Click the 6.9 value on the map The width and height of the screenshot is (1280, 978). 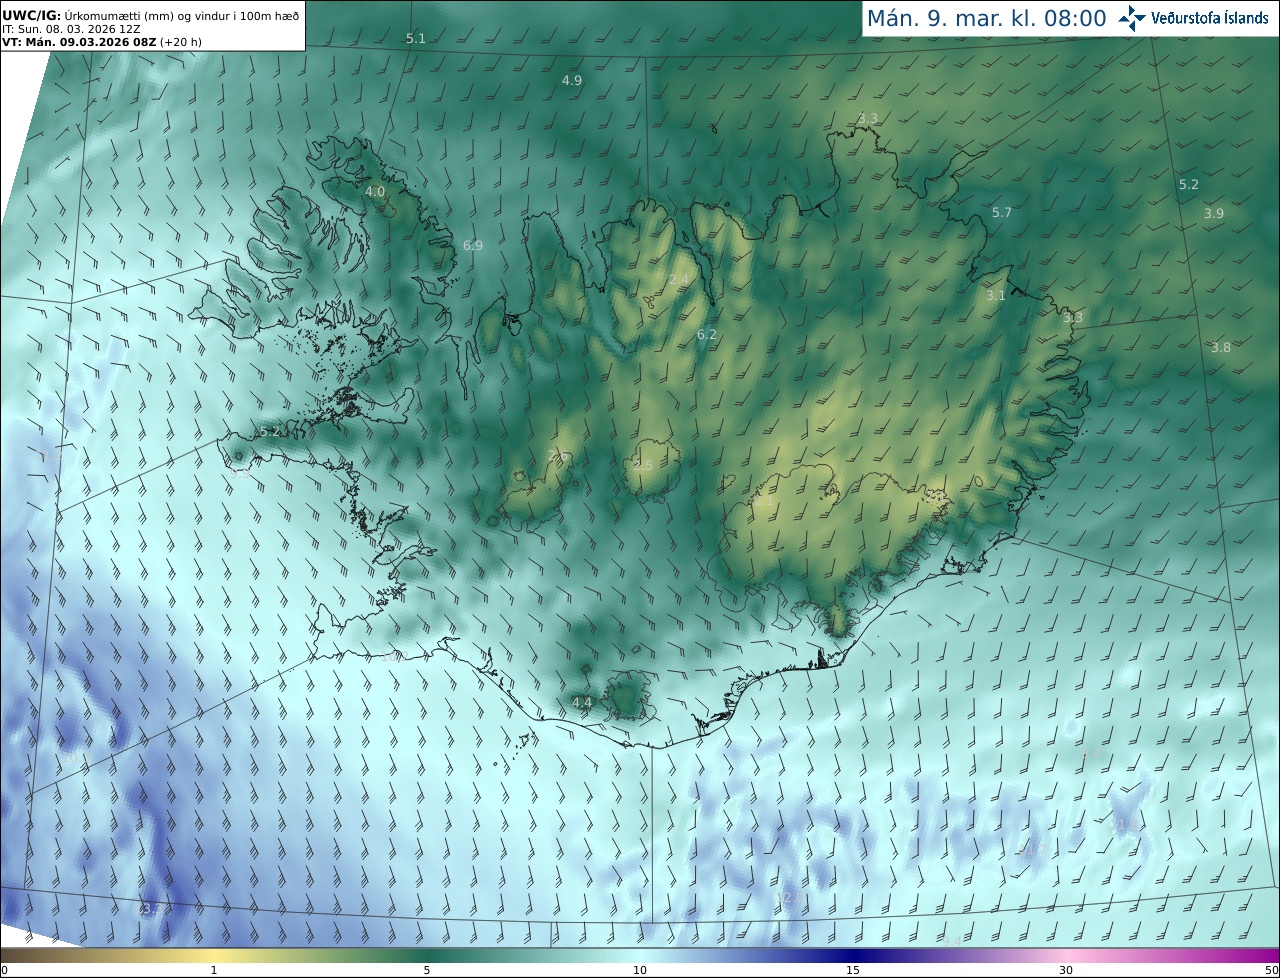click(x=473, y=245)
